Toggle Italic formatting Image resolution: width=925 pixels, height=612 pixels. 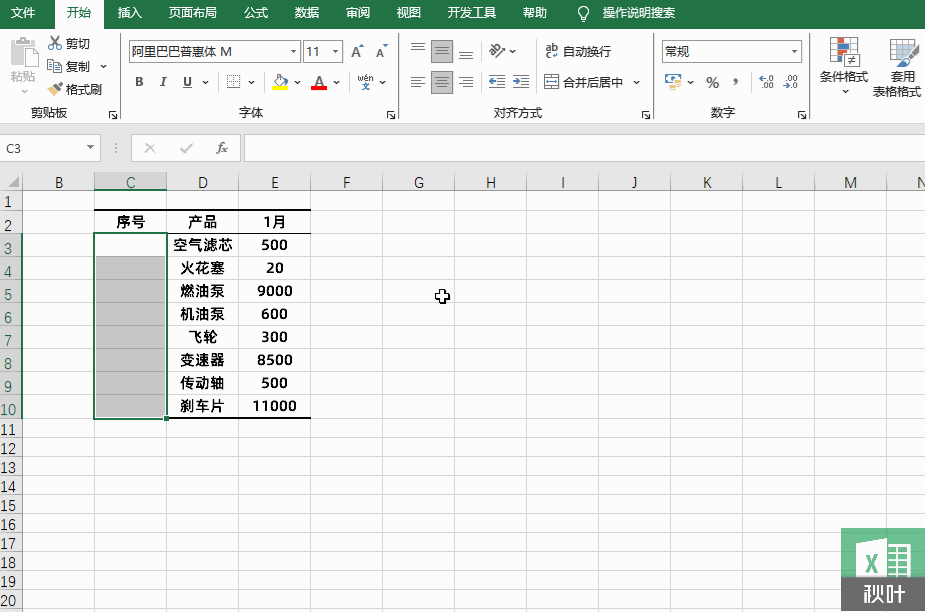point(163,82)
